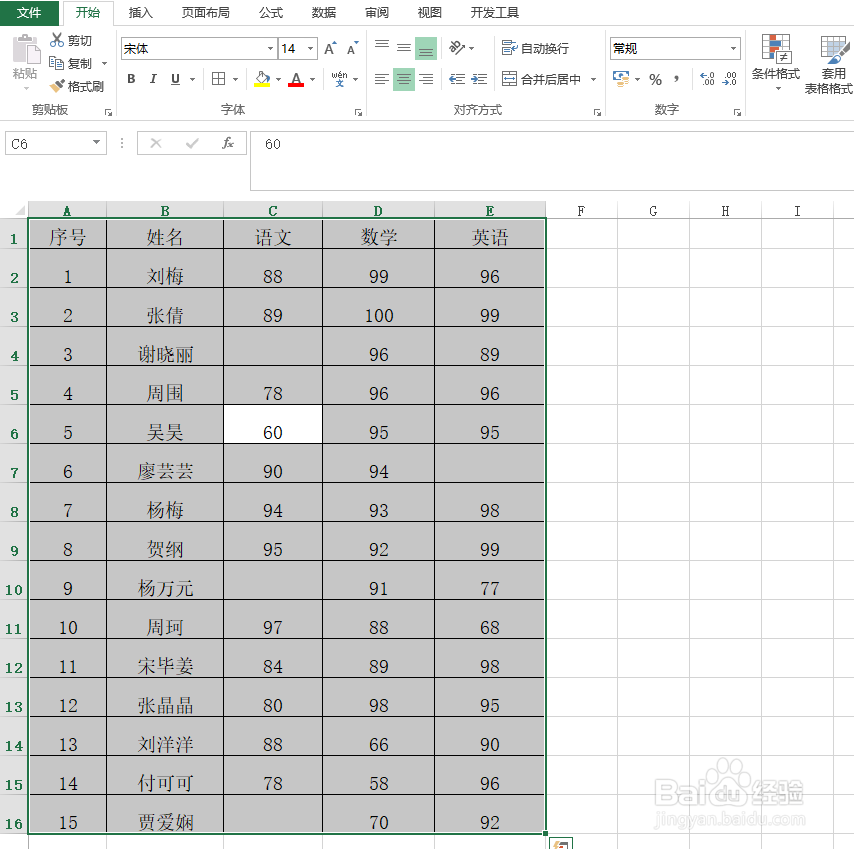Switch to the Review (审阅) tab
Image resolution: width=854 pixels, height=849 pixels.
coord(376,13)
